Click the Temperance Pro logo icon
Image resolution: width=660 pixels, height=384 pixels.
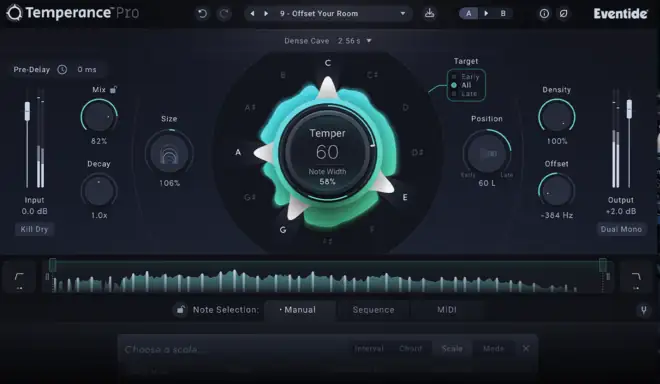[x=14, y=13]
